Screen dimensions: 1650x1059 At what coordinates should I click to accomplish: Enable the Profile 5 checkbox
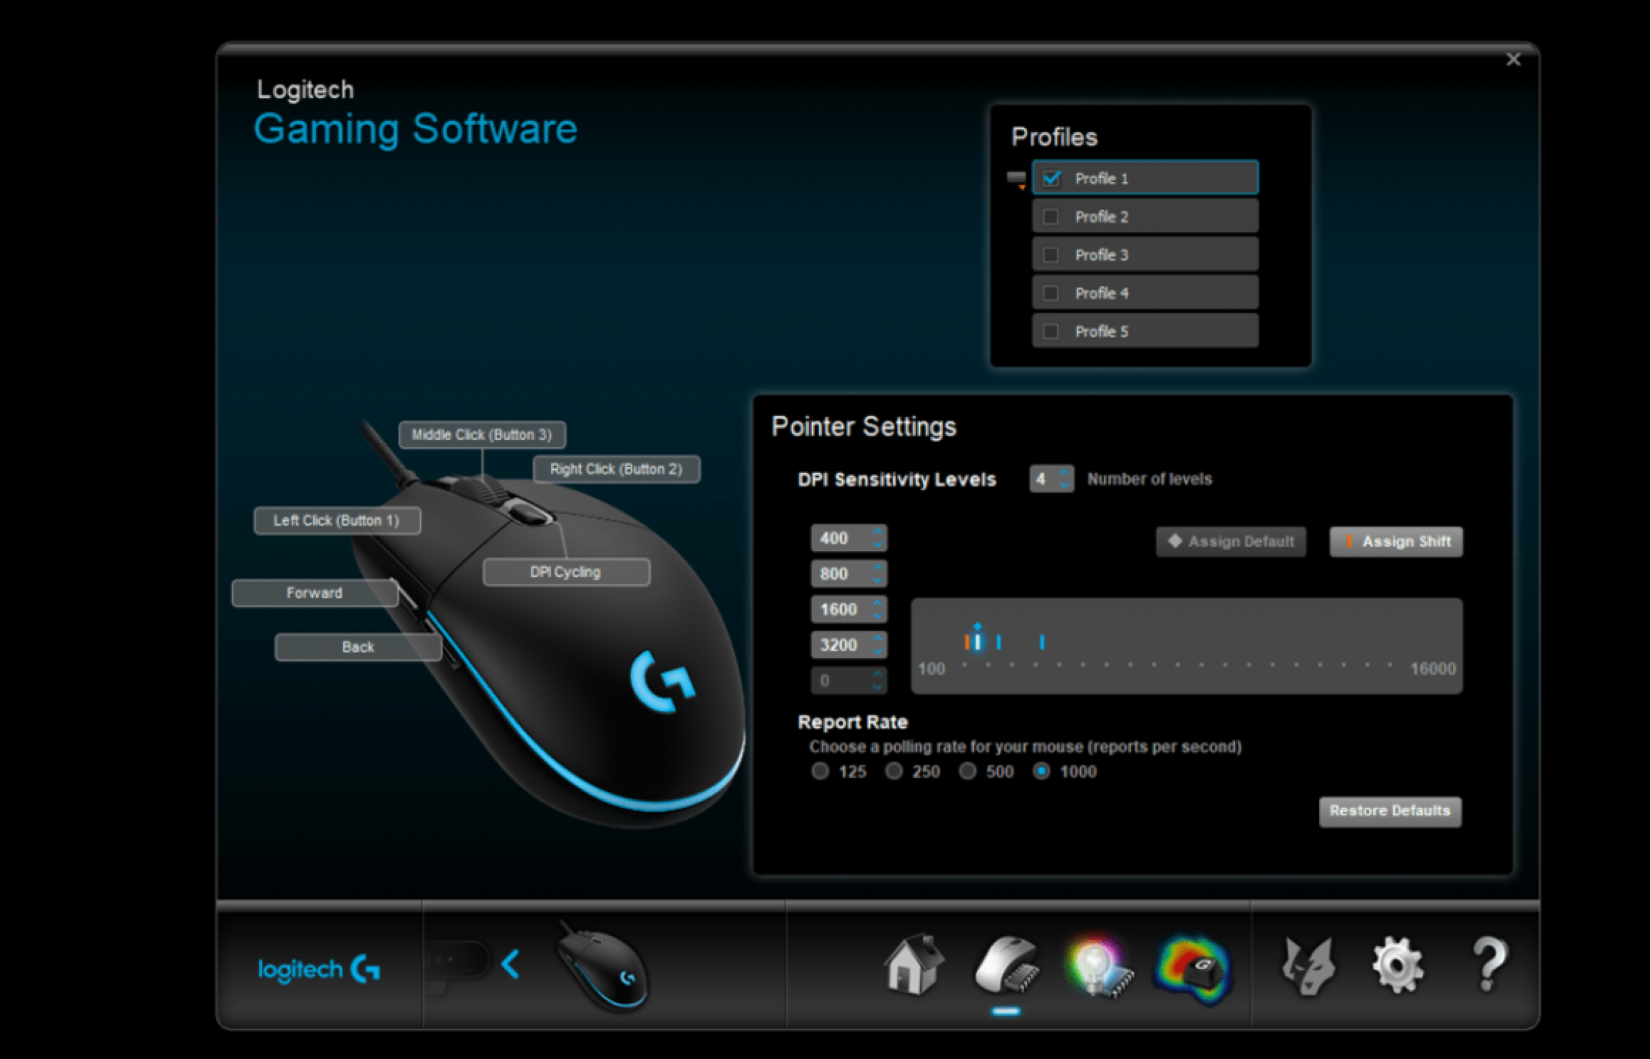point(1051,331)
